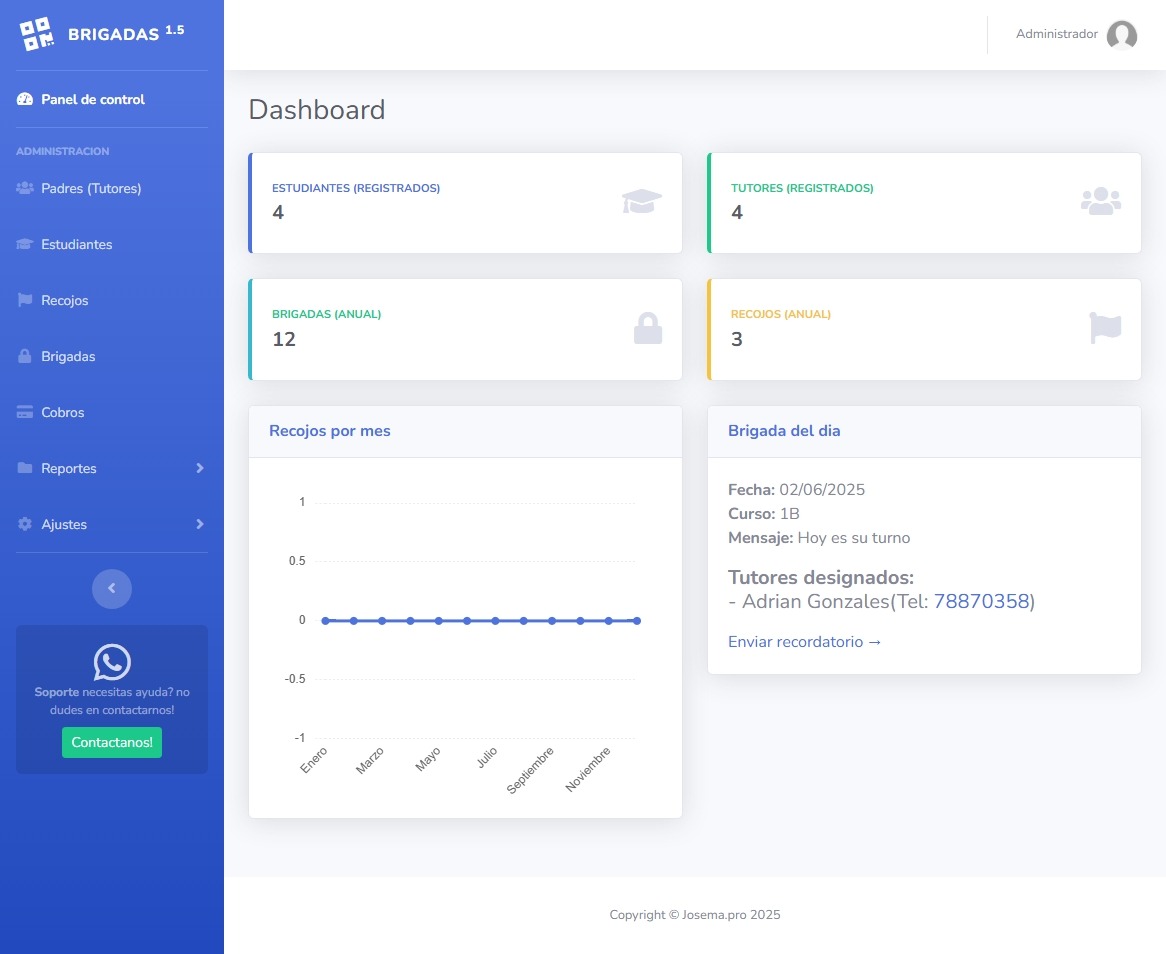Select the Cobros payment icon
Viewport: 1166px width, 954px height.
point(24,412)
